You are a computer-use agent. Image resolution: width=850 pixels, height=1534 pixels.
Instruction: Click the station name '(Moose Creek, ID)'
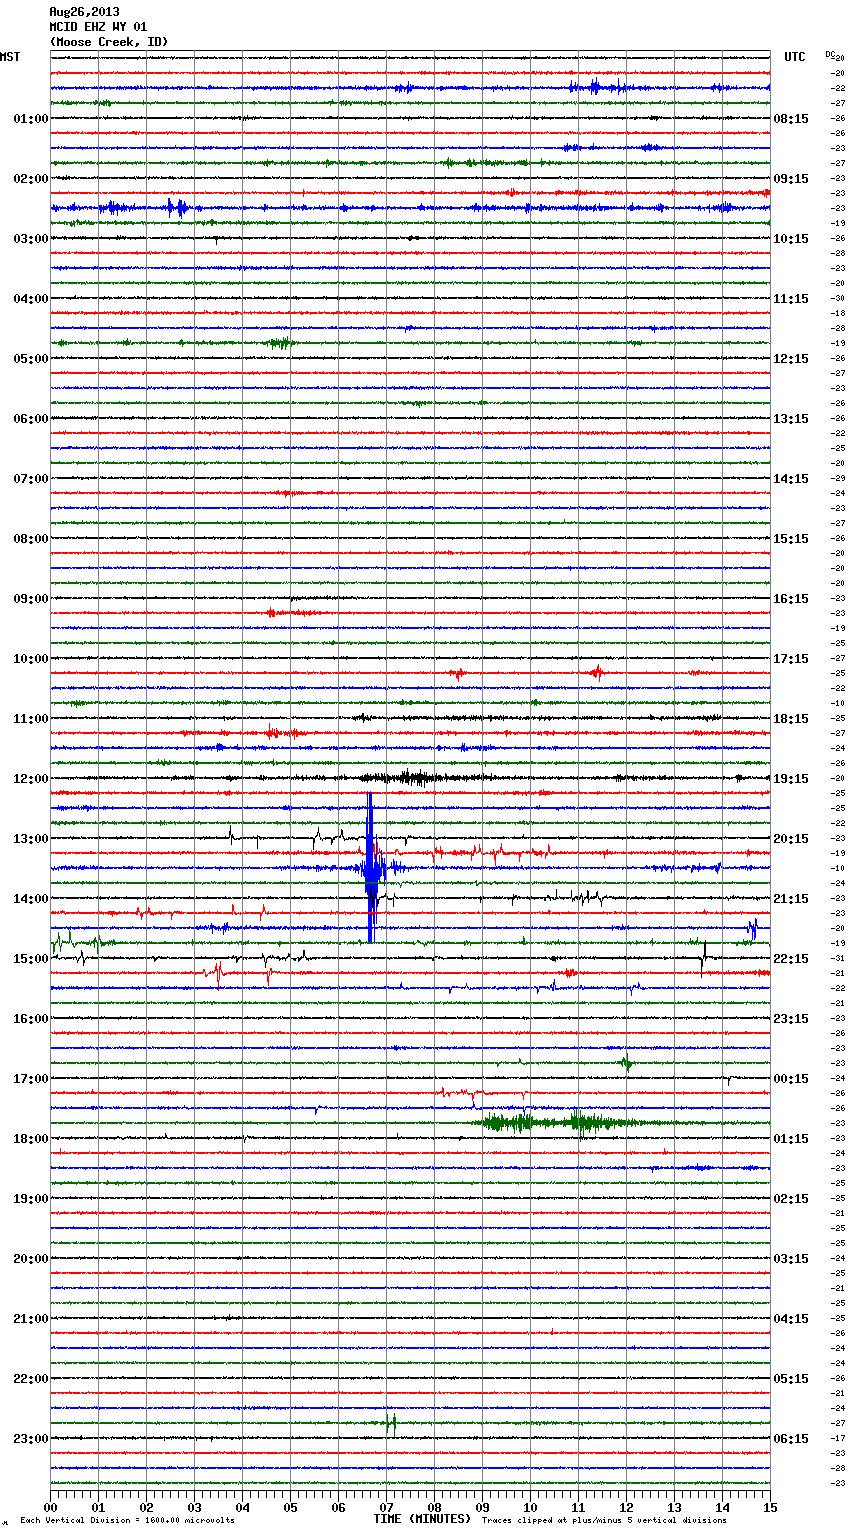[109, 42]
